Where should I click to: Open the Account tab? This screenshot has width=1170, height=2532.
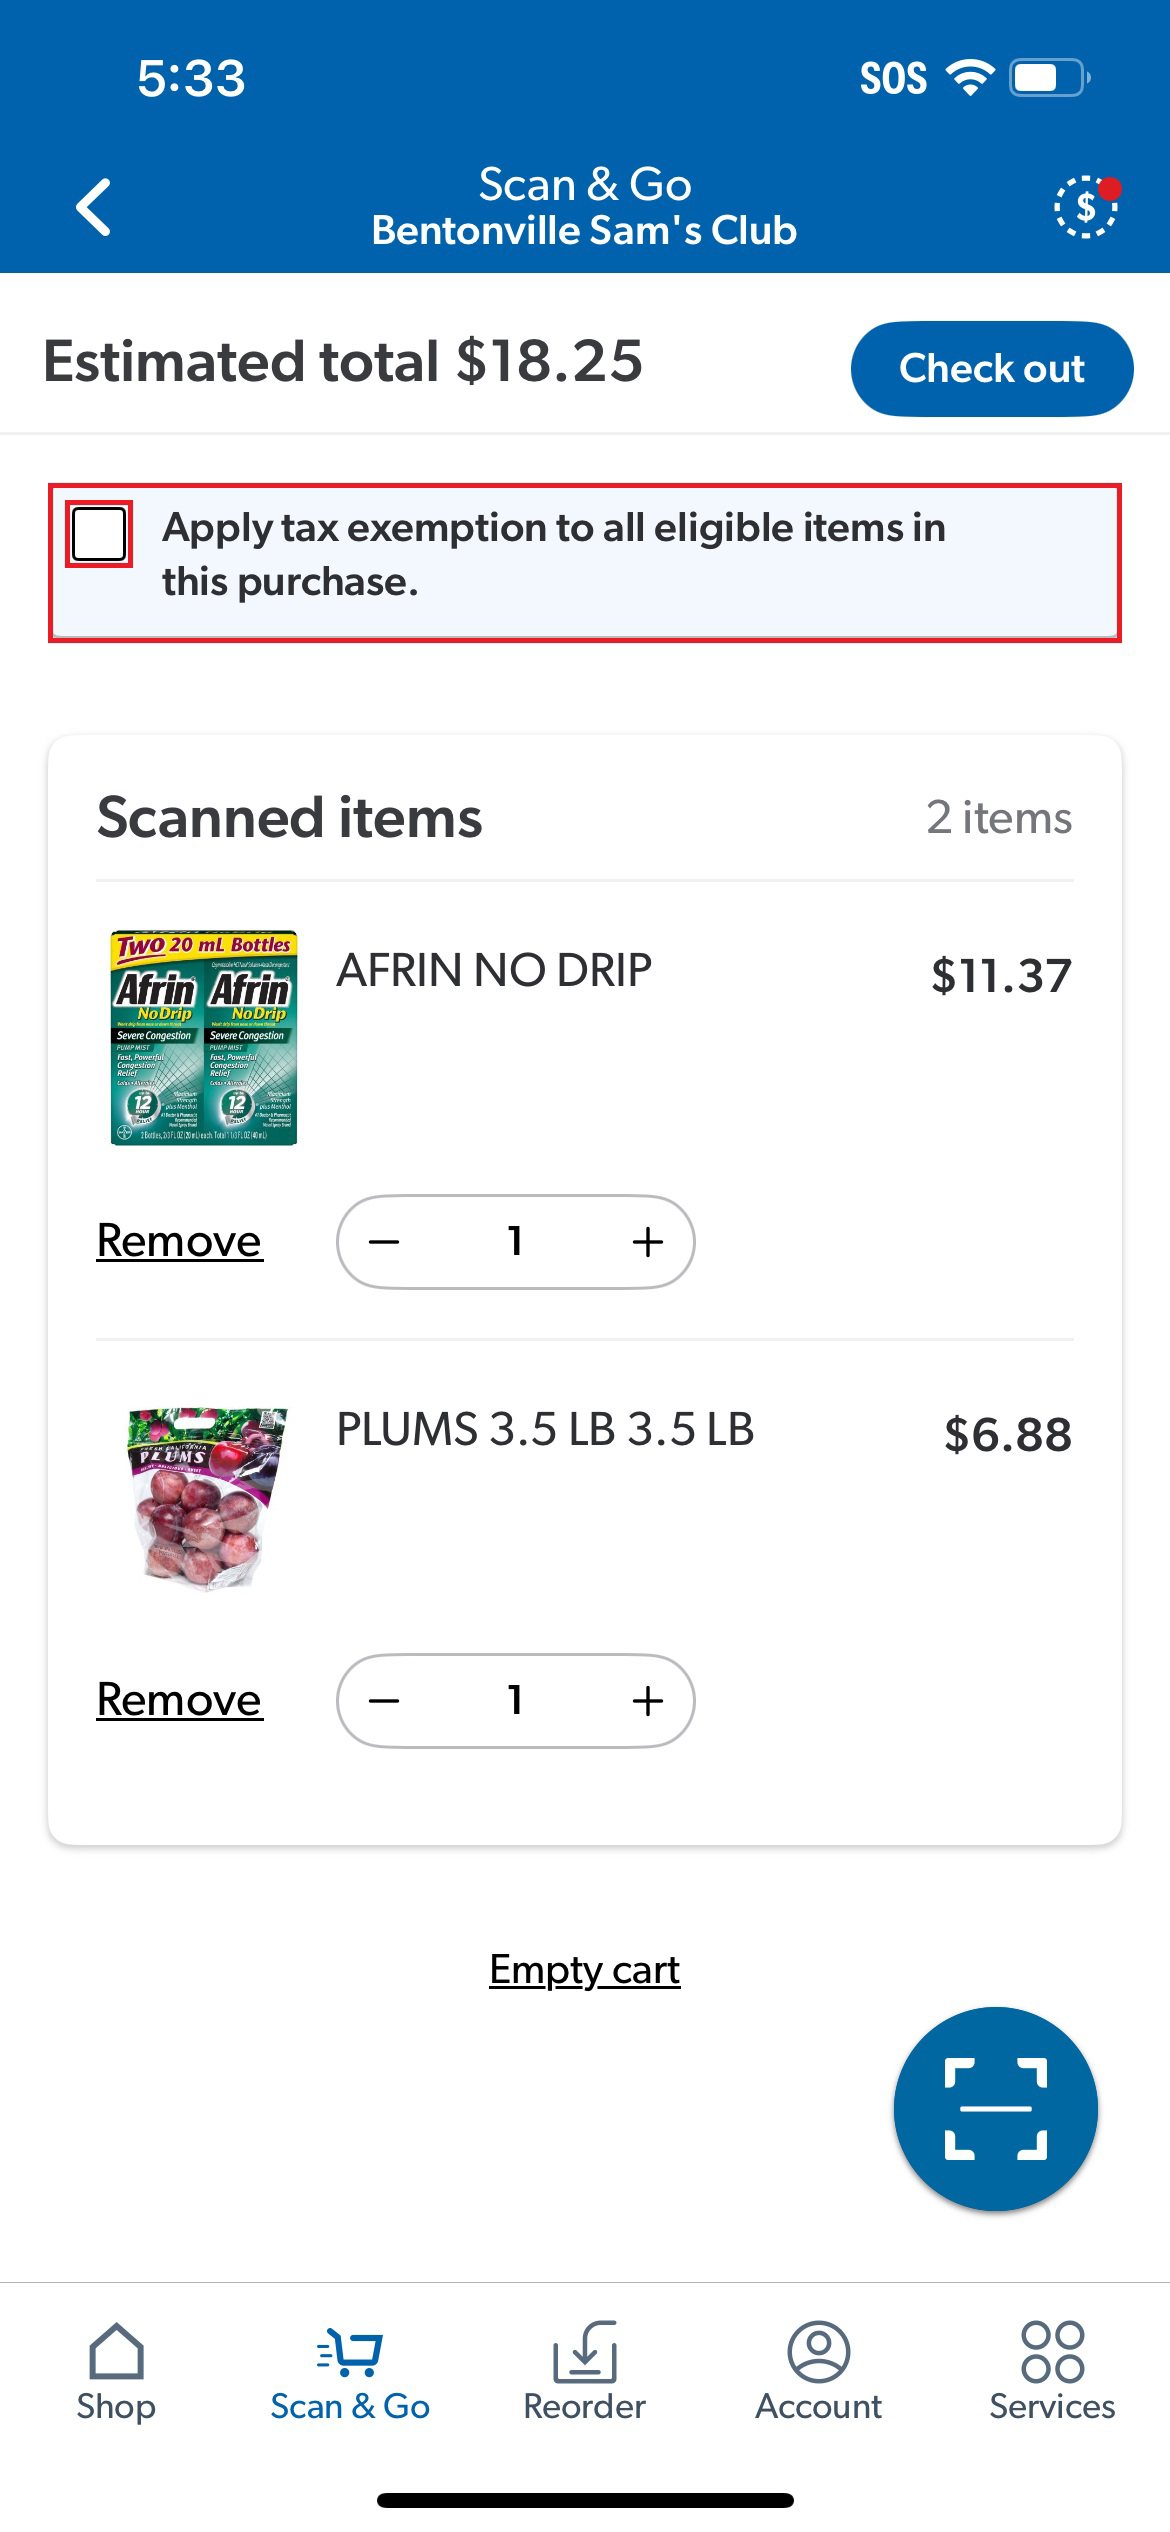[x=818, y=2372]
